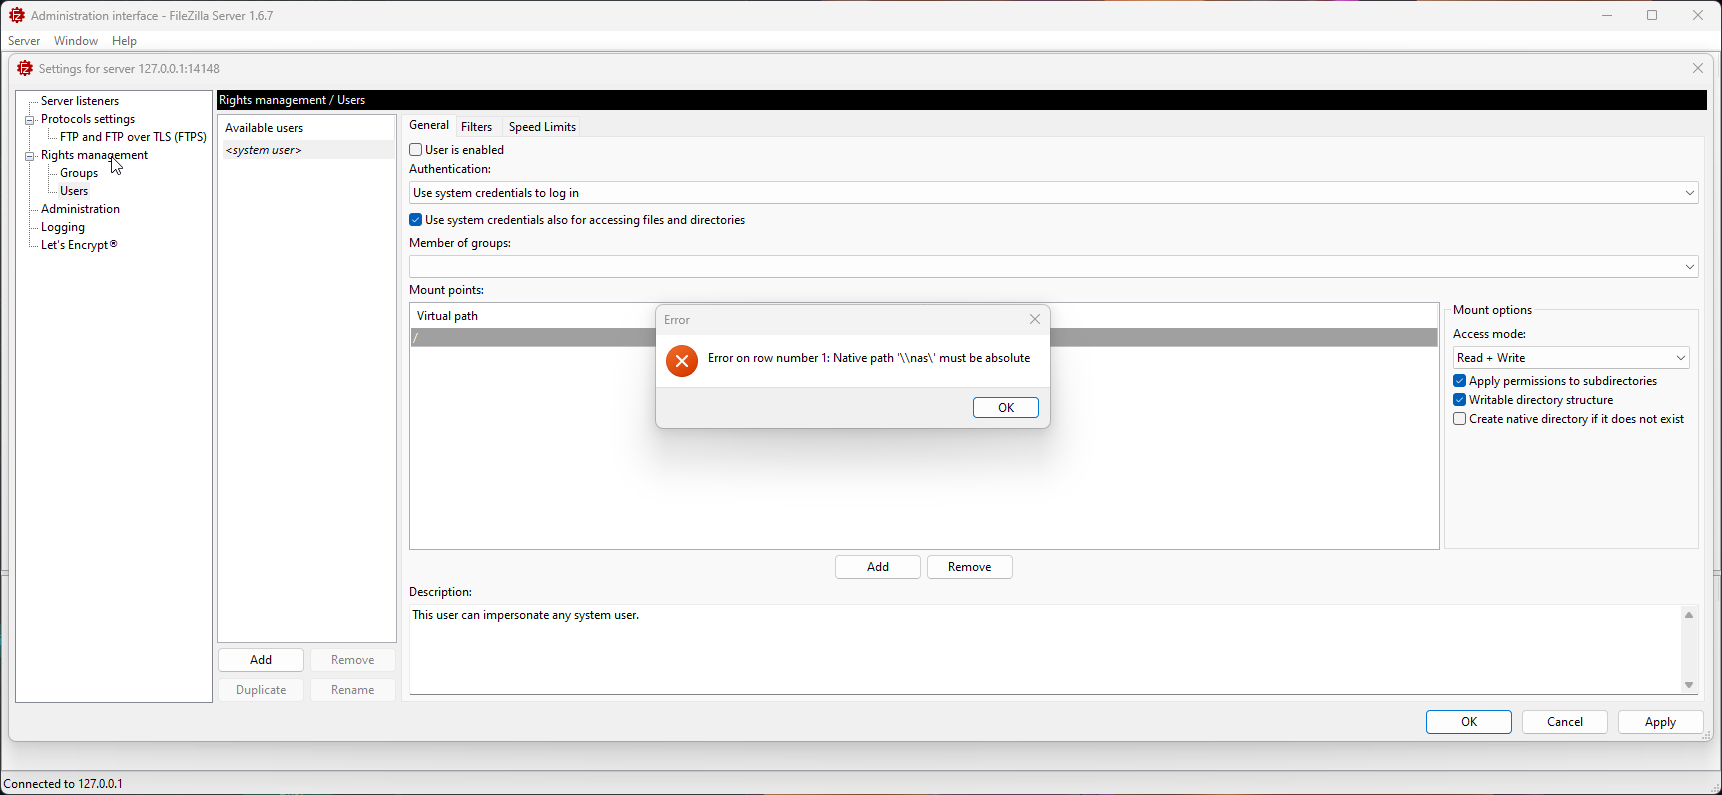Select Logging in settings tree
The height and width of the screenshot is (795, 1722).
[x=63, y=227]
